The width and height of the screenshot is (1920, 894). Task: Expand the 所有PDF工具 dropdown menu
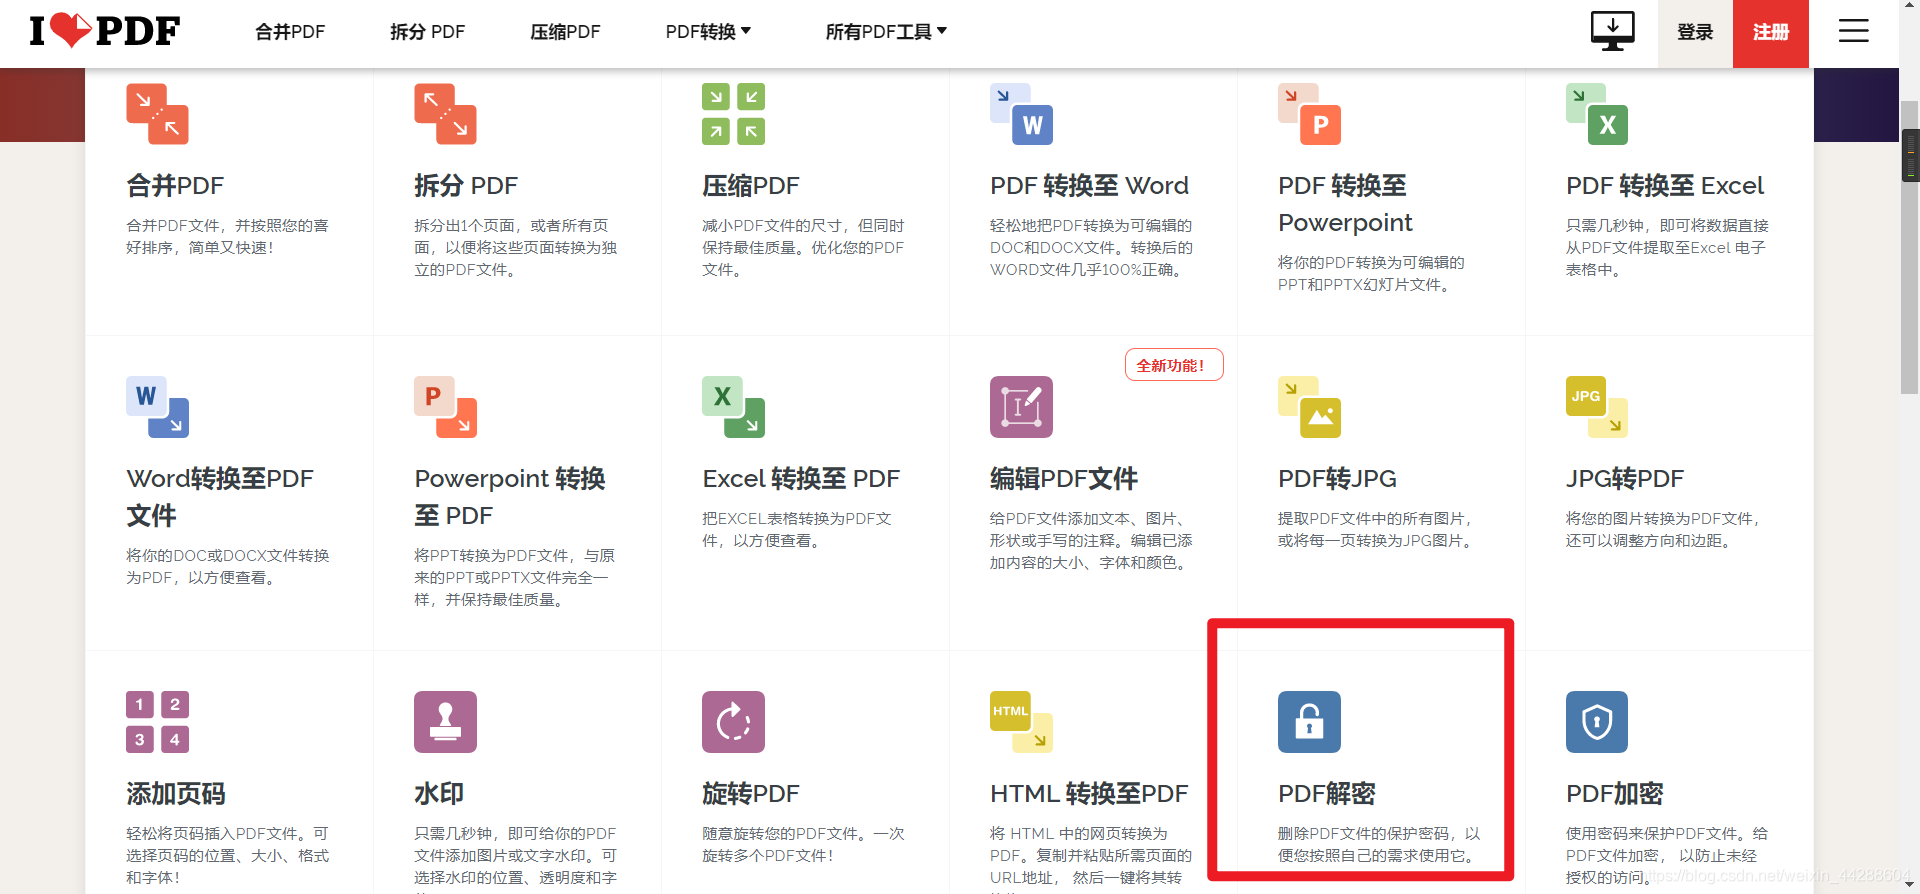[x=886, y=32]
